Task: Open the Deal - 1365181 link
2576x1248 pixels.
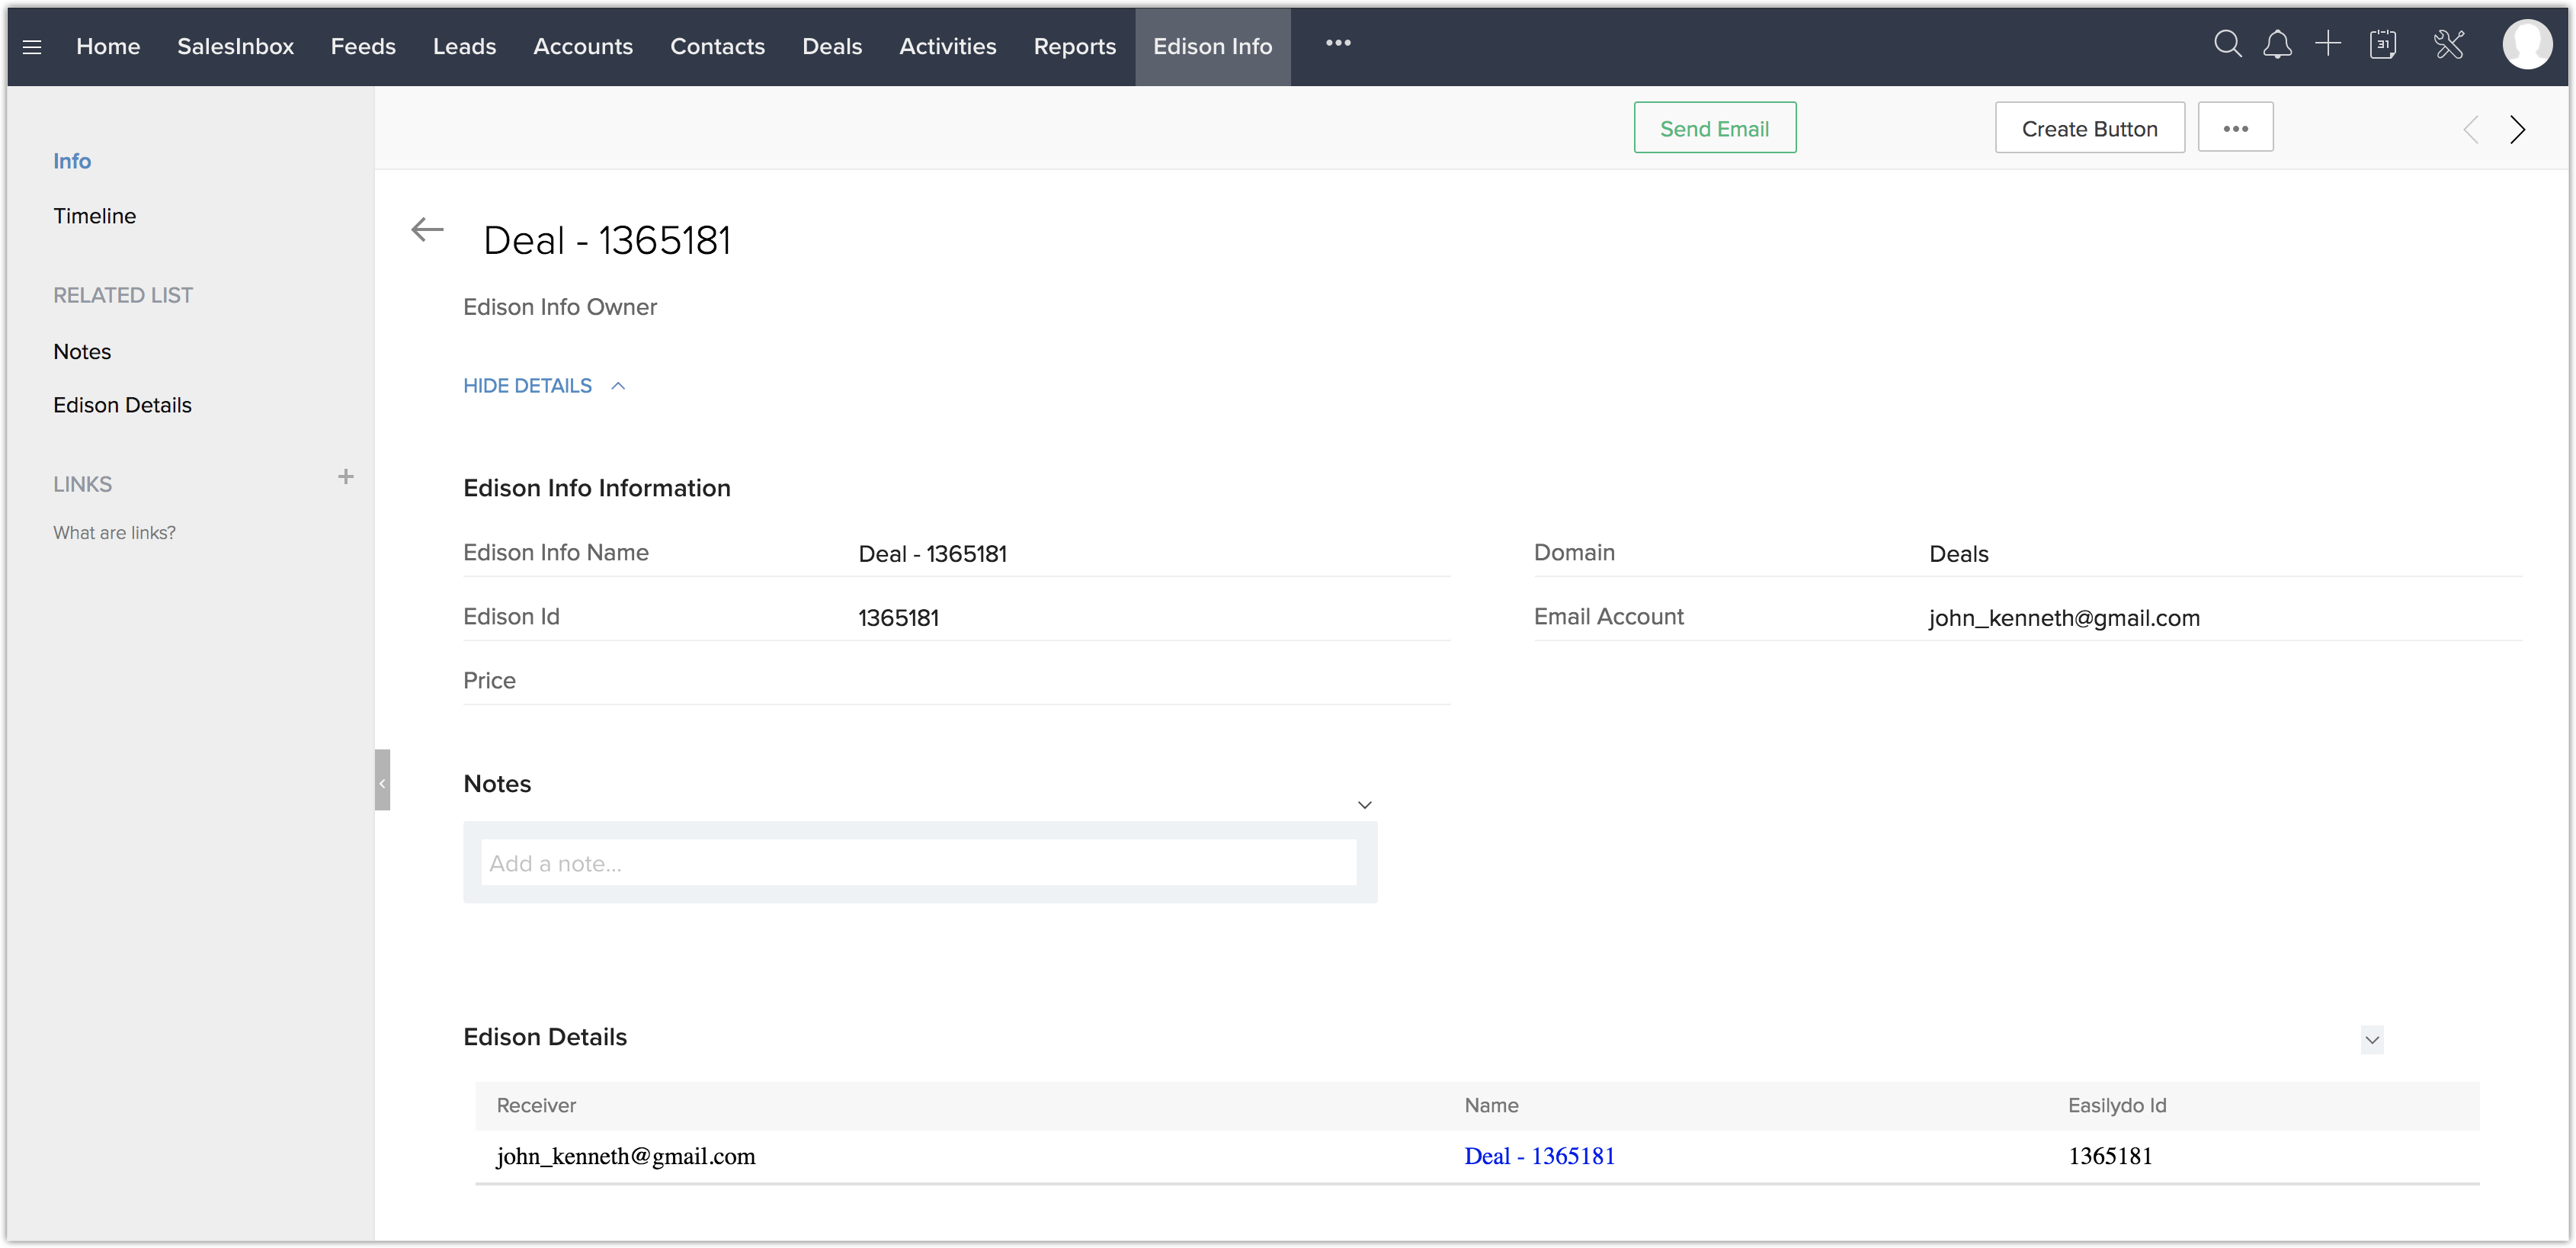Action: pyautogui.click(x=1539, y=1156)
